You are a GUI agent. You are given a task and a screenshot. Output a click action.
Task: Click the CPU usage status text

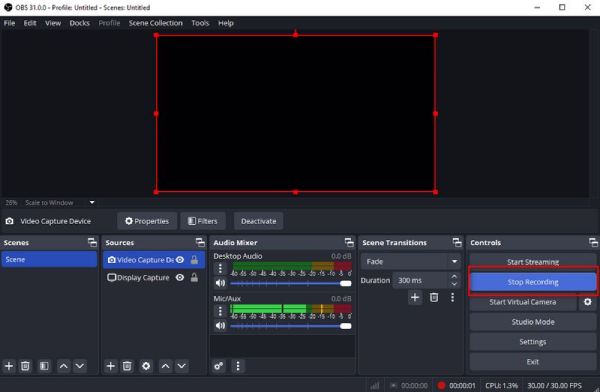point(501,385)
